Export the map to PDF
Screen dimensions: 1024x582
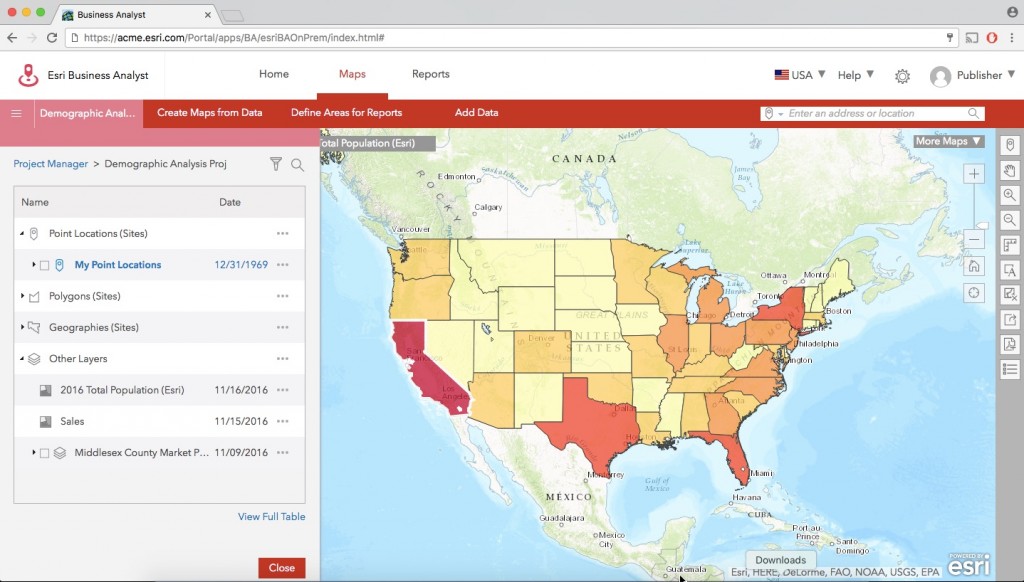click(1010, 344)
